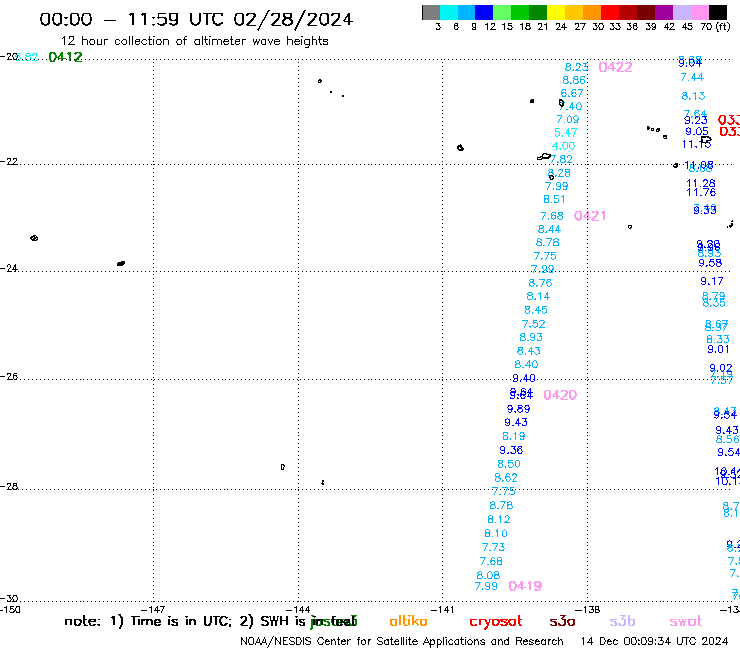Click the longitude axis label -141
The width and height of the screenshot is (740, 650).
coord(443,610)
